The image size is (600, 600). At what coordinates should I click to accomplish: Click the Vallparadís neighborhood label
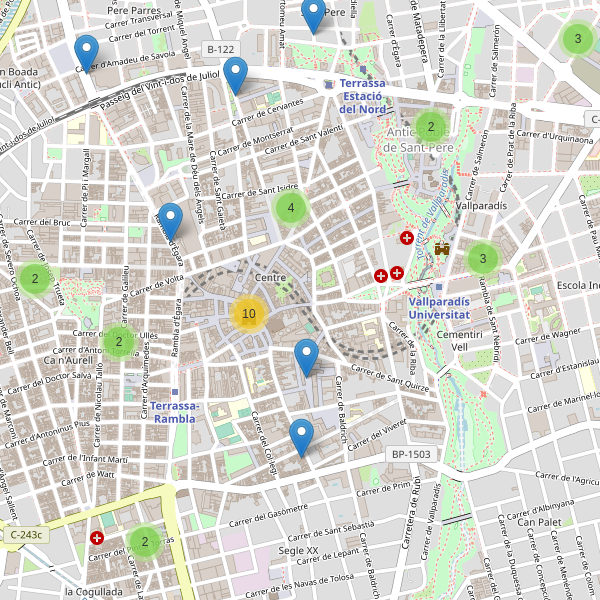[481, 206]
